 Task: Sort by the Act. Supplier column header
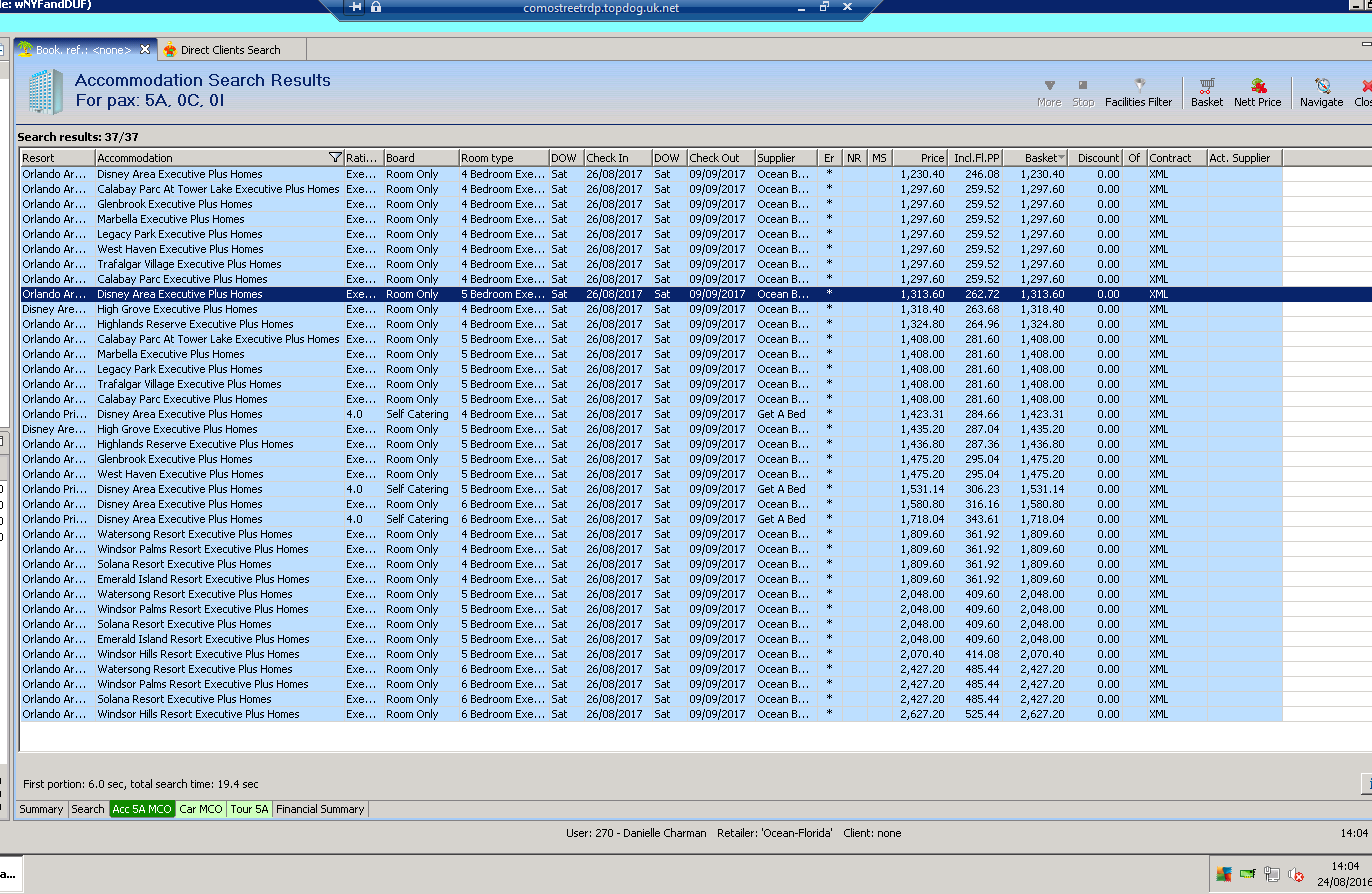click(1244, 158)
